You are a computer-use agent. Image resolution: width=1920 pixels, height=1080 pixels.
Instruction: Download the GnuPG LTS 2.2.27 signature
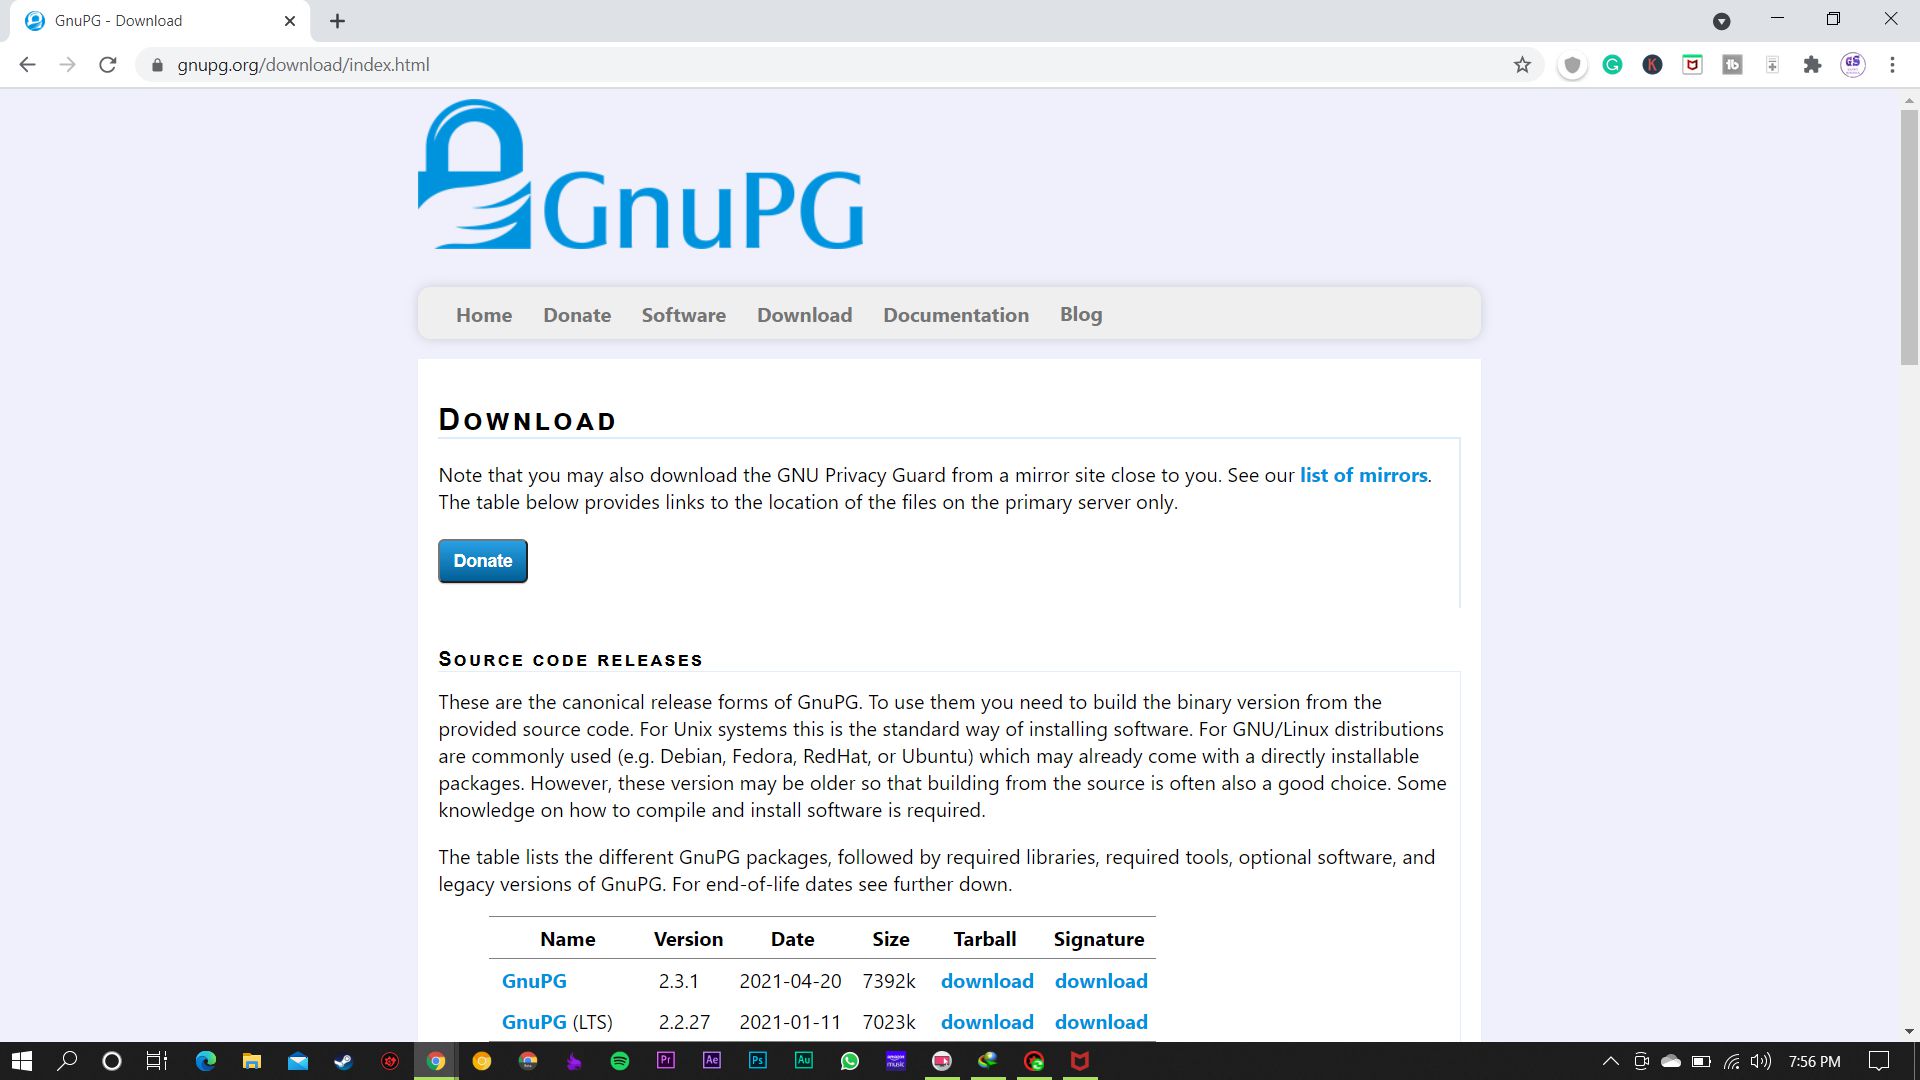click(x=1101, y=1022)
